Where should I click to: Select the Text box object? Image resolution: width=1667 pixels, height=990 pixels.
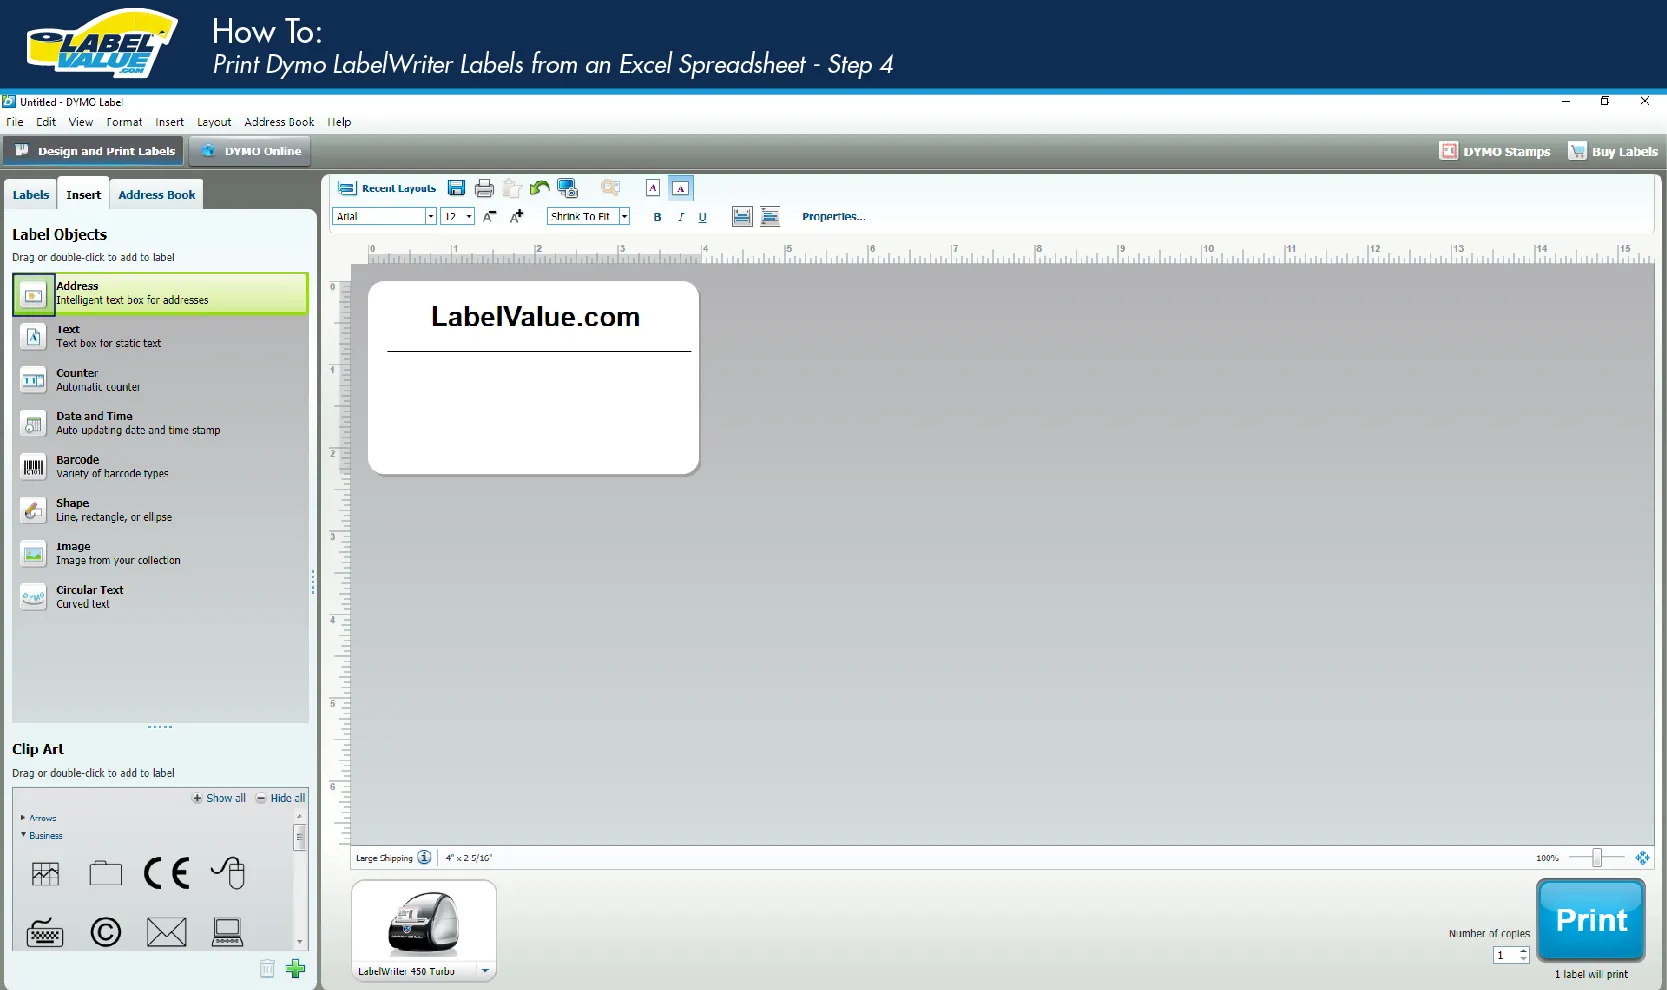[160, 336]
